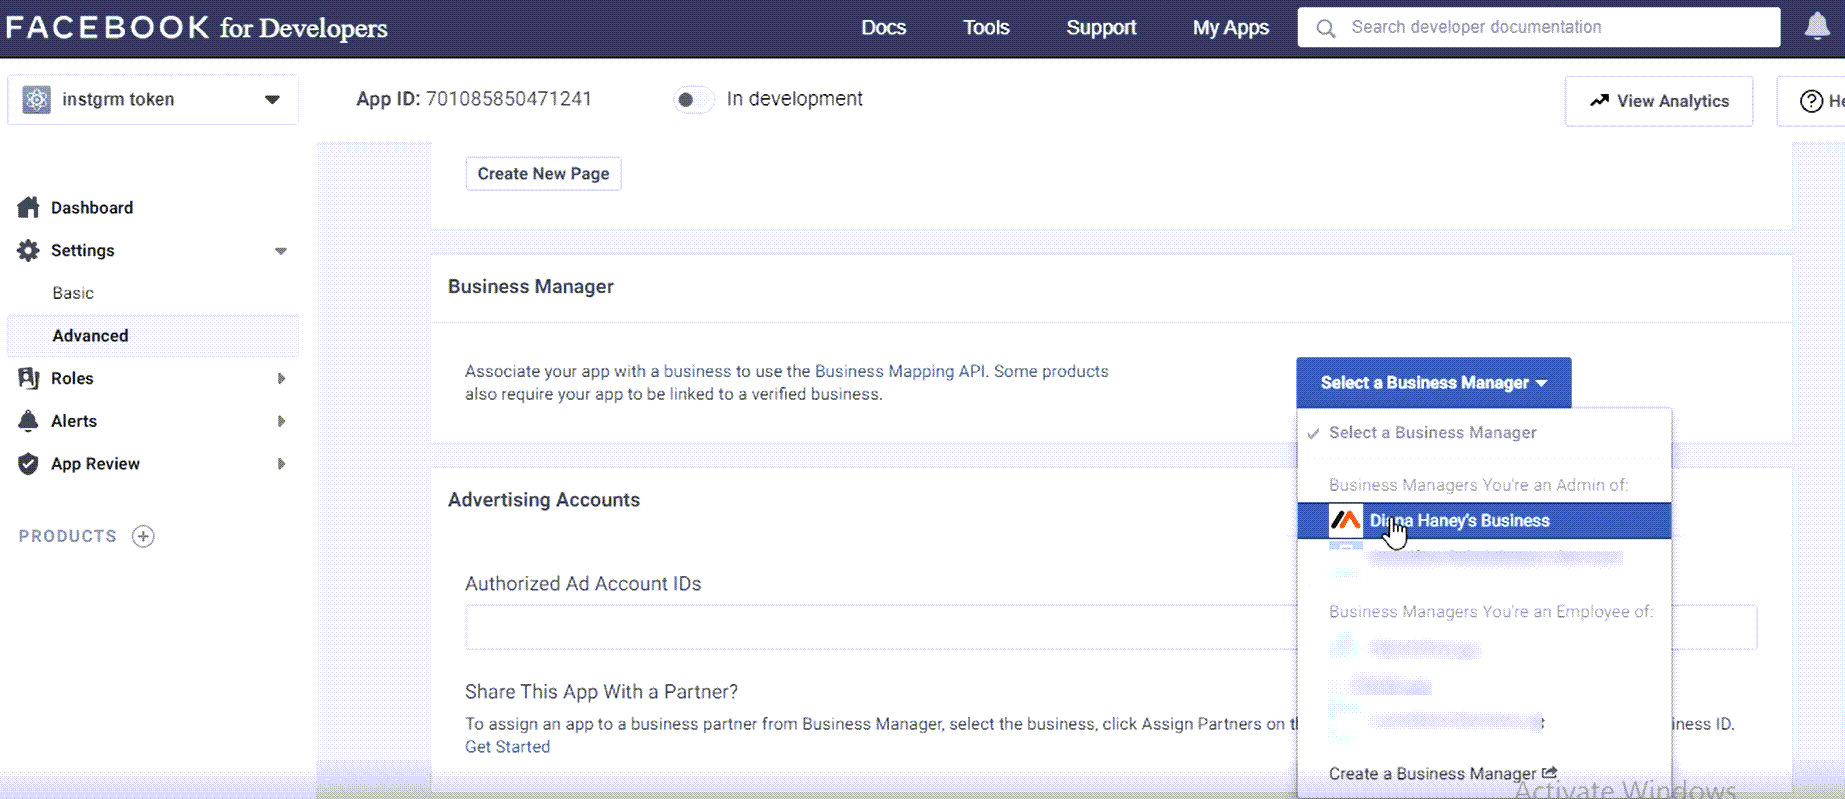Screen dimensions: 1845x799
Task: Focus the Search developer documentation field
Action: click(1539, 27)
